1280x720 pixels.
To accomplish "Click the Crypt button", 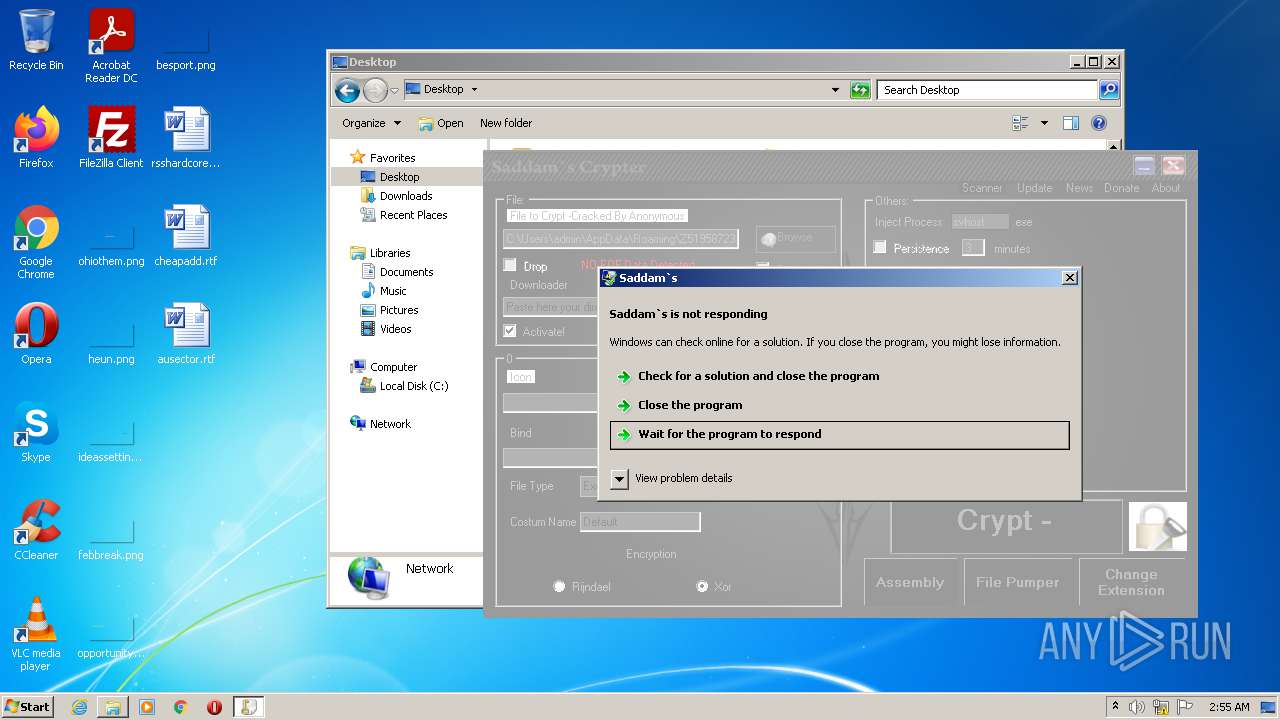I will coord(1006,526).
